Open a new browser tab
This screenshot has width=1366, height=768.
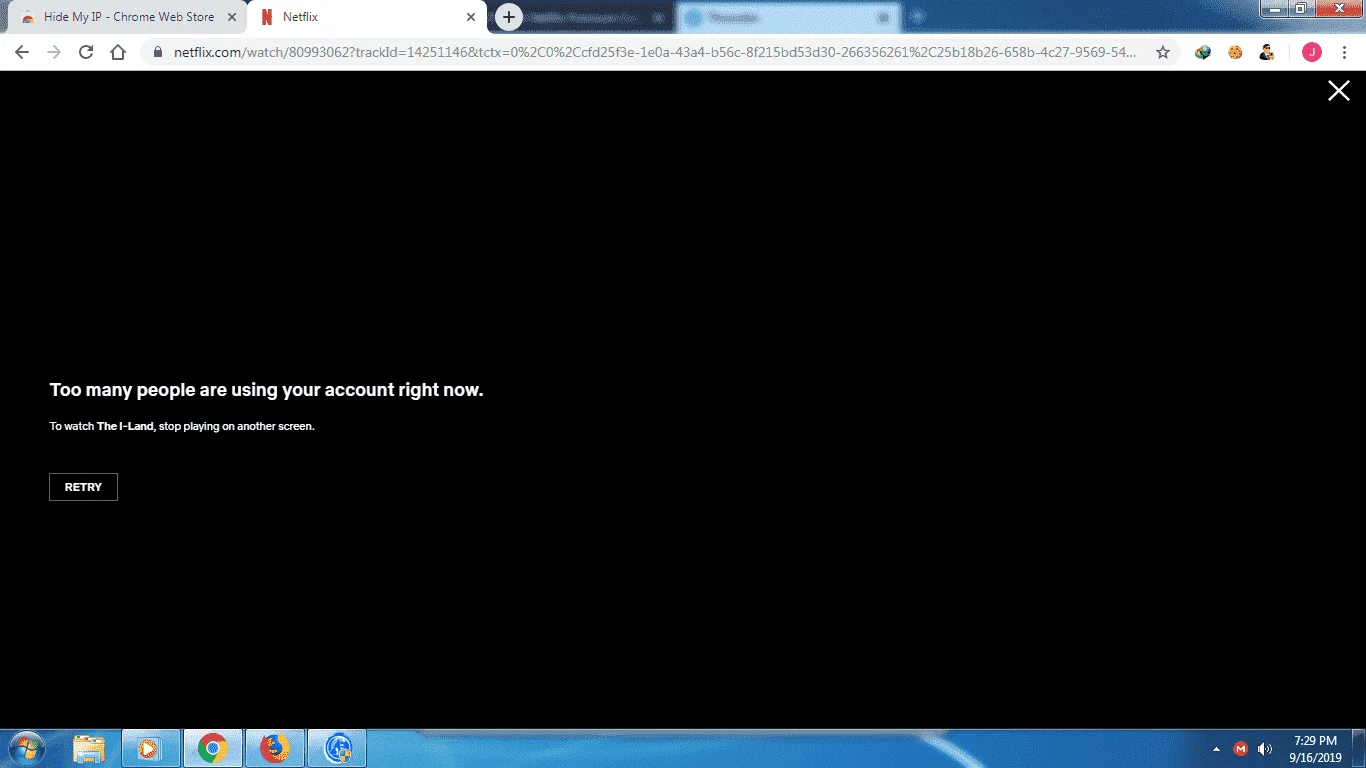[x=509, y=17]
